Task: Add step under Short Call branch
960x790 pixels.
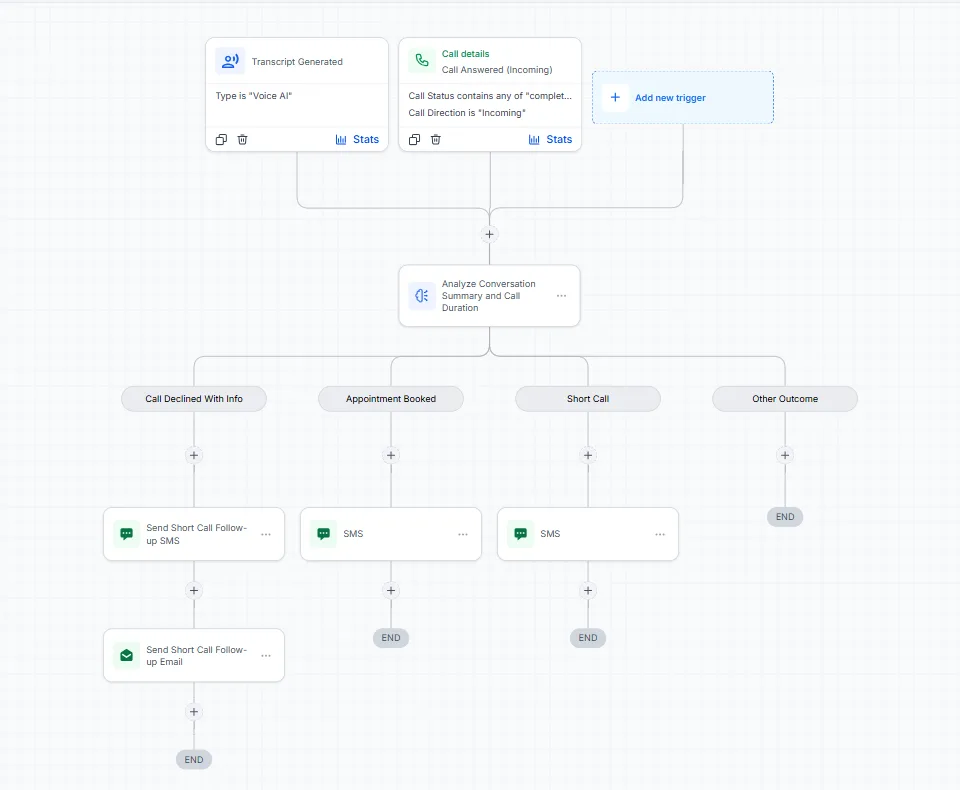Action: [588, 455]
